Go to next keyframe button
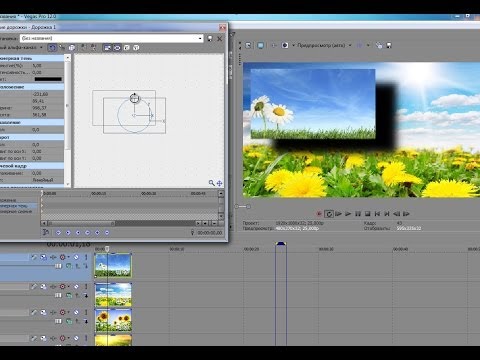This screenshot has width=480, height=360. click(x=78, y=233)
